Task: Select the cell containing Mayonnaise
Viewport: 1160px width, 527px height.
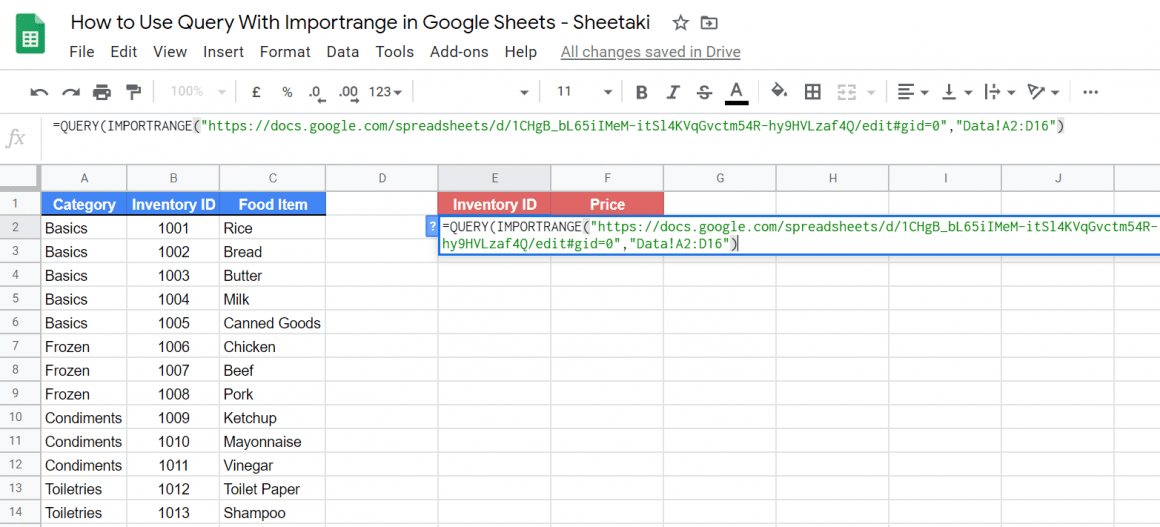Action: [273, 441]
